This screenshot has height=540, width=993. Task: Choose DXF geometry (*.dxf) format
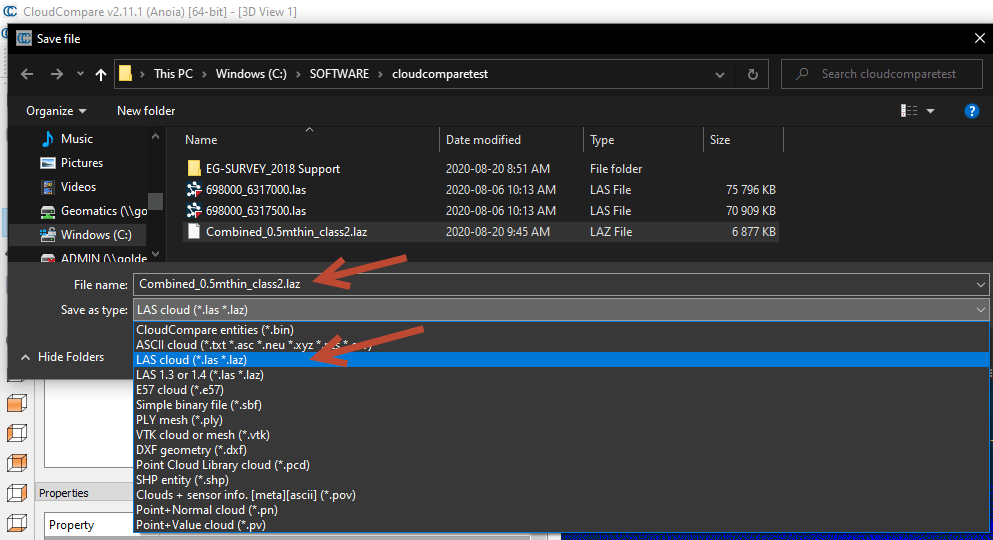tap(562, 450)
